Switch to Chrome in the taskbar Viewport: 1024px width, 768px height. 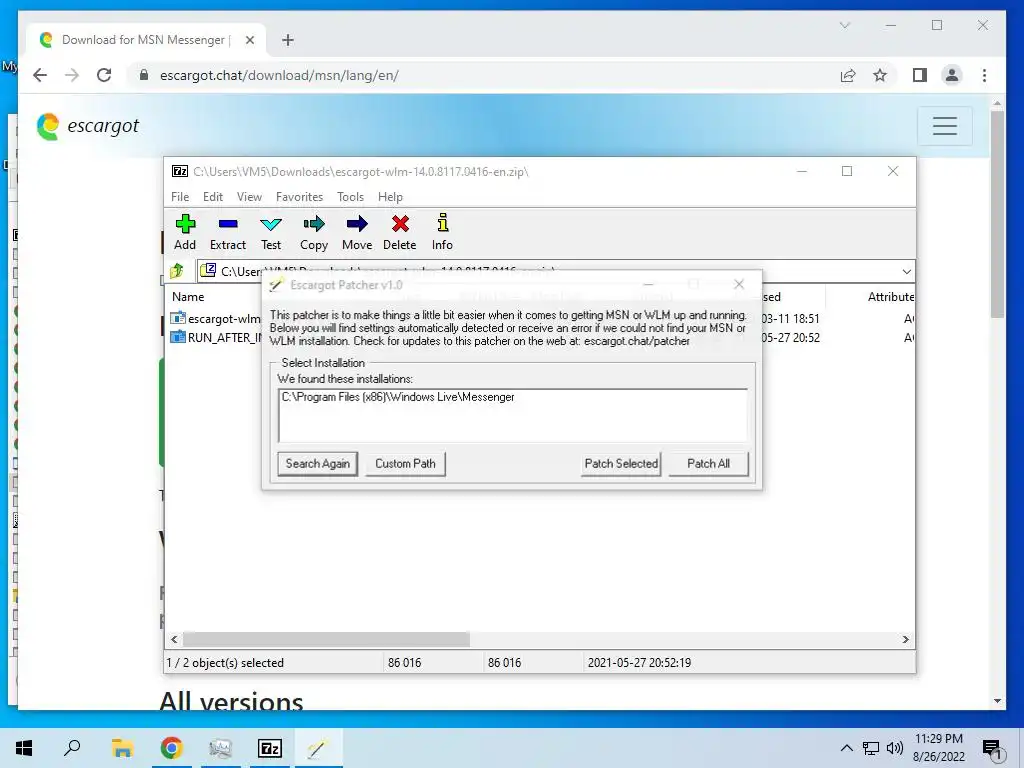(x=171, y=748)
